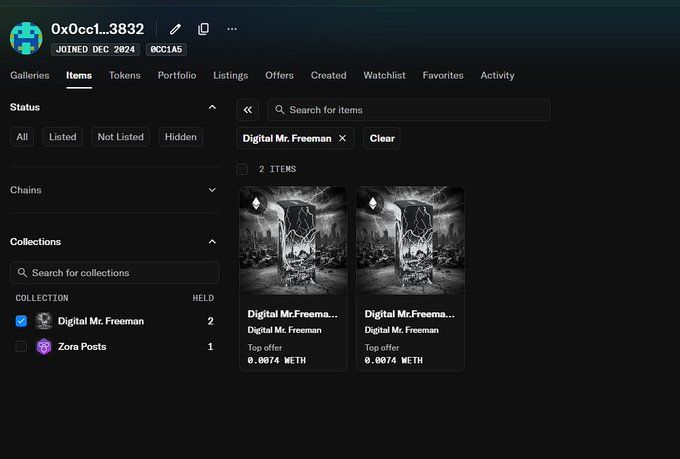Go to the Created tab
Screen dimensions: 680x459
(328, 75)
